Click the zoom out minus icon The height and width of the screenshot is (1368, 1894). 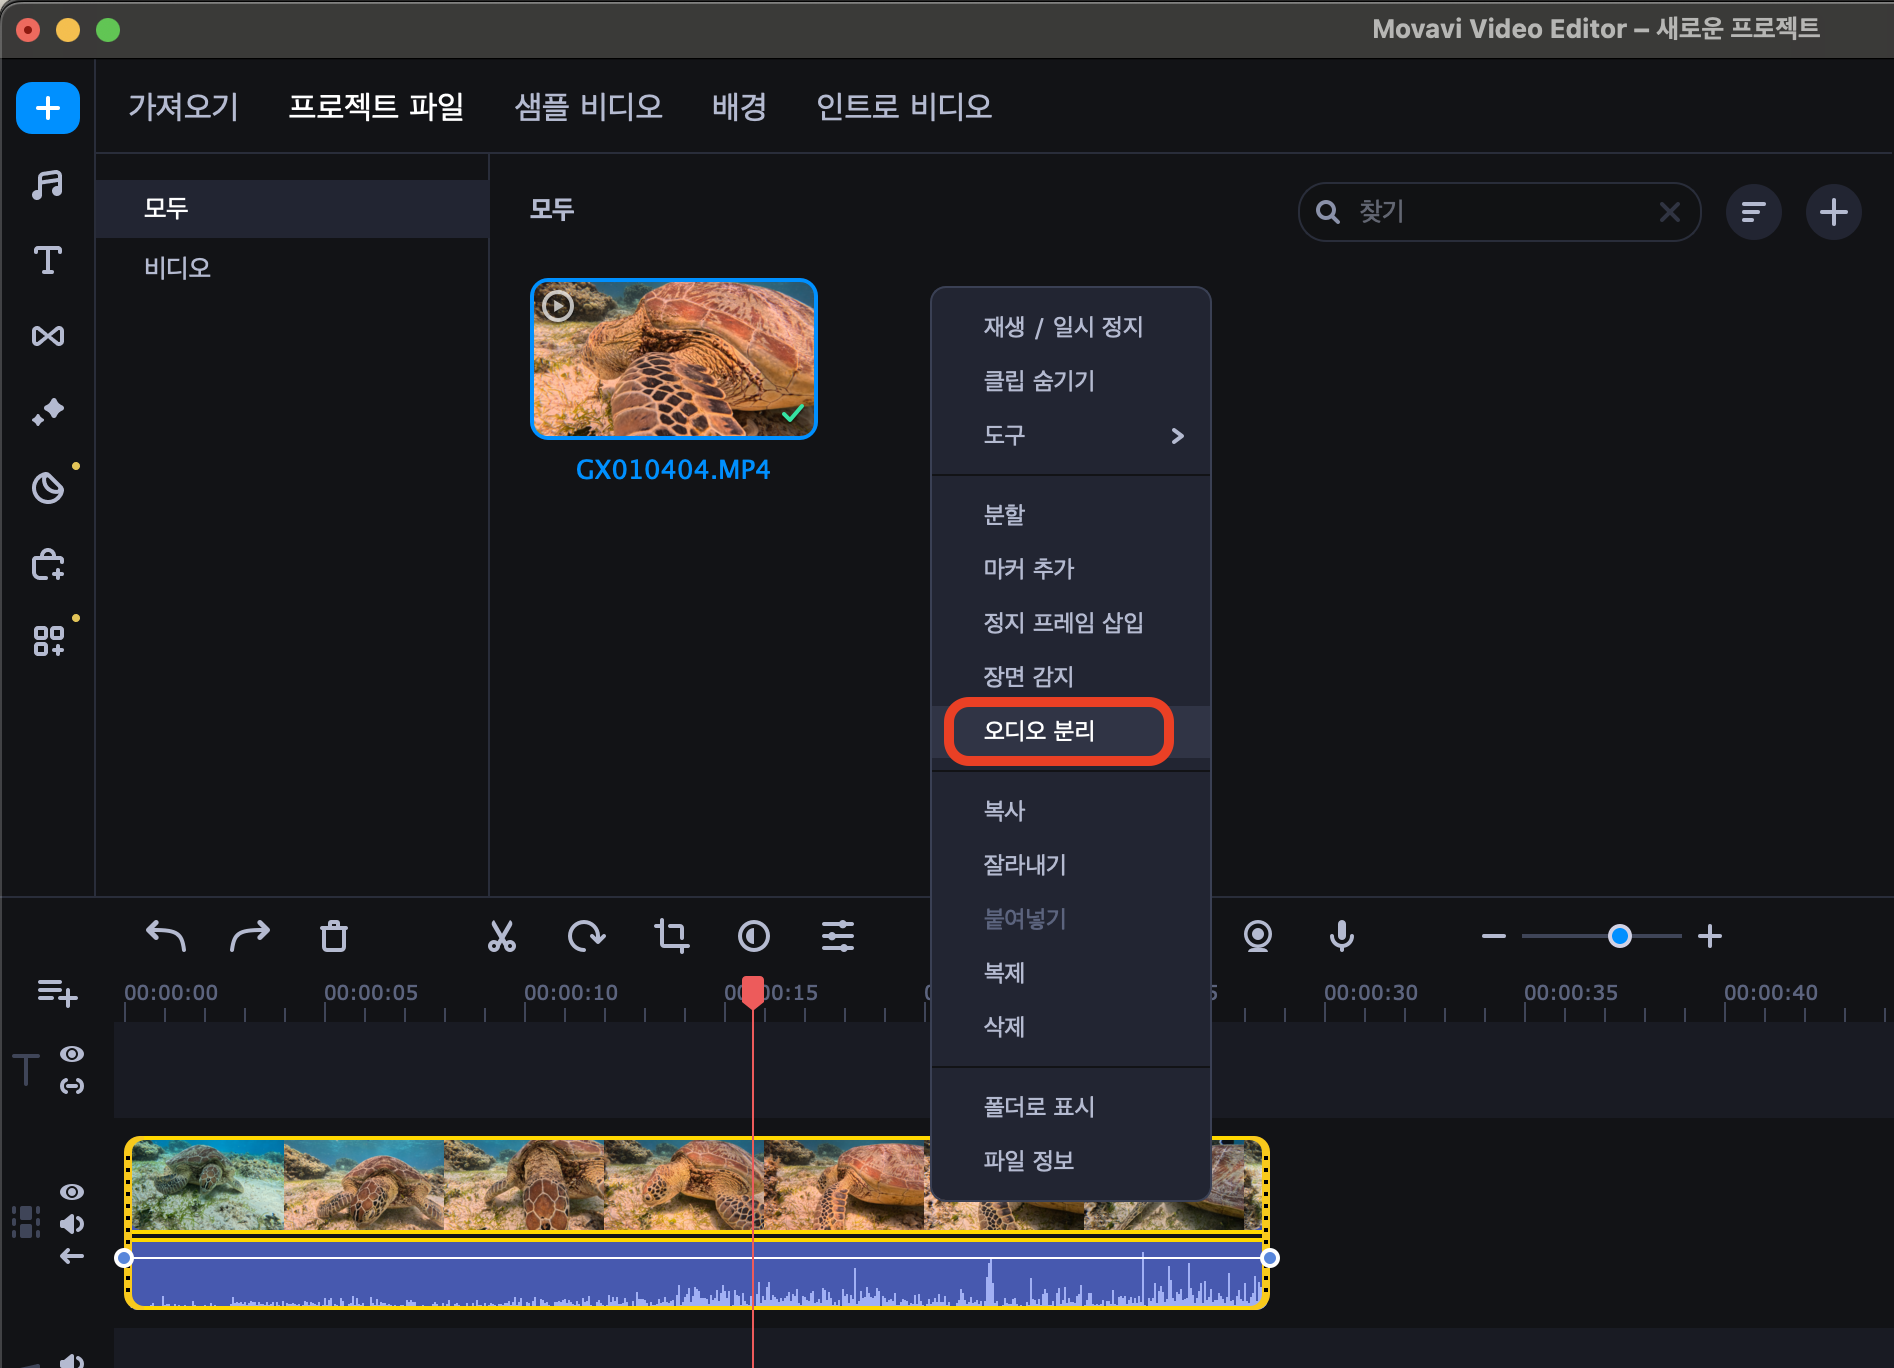(x=1494, y=936)
